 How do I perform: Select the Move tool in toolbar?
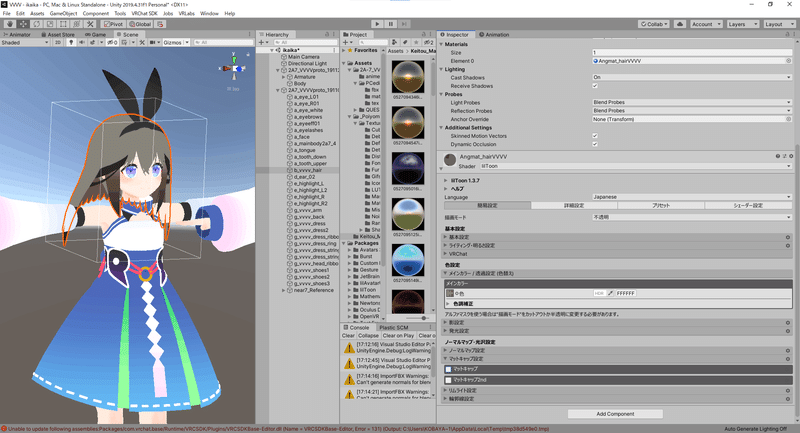coord(23,24)
